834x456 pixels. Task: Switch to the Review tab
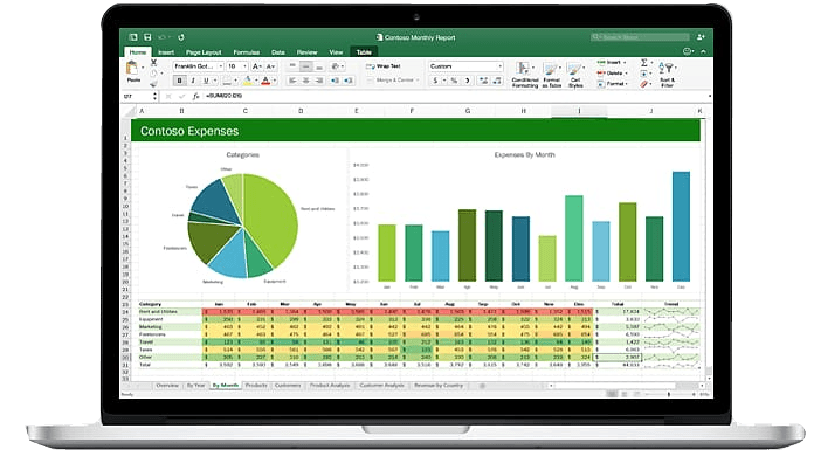[x=307, y=52]
